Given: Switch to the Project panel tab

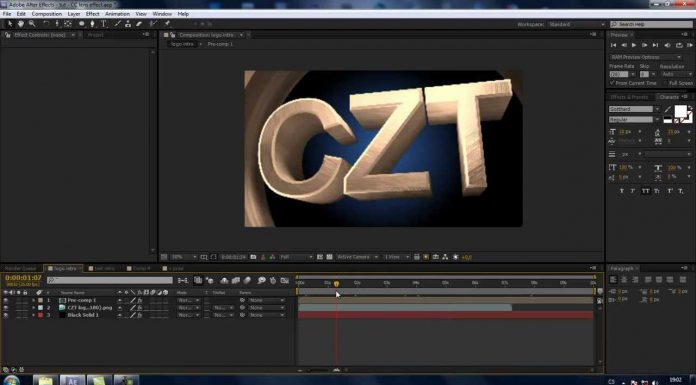Looking at the screenshot, I should point(95,35).
